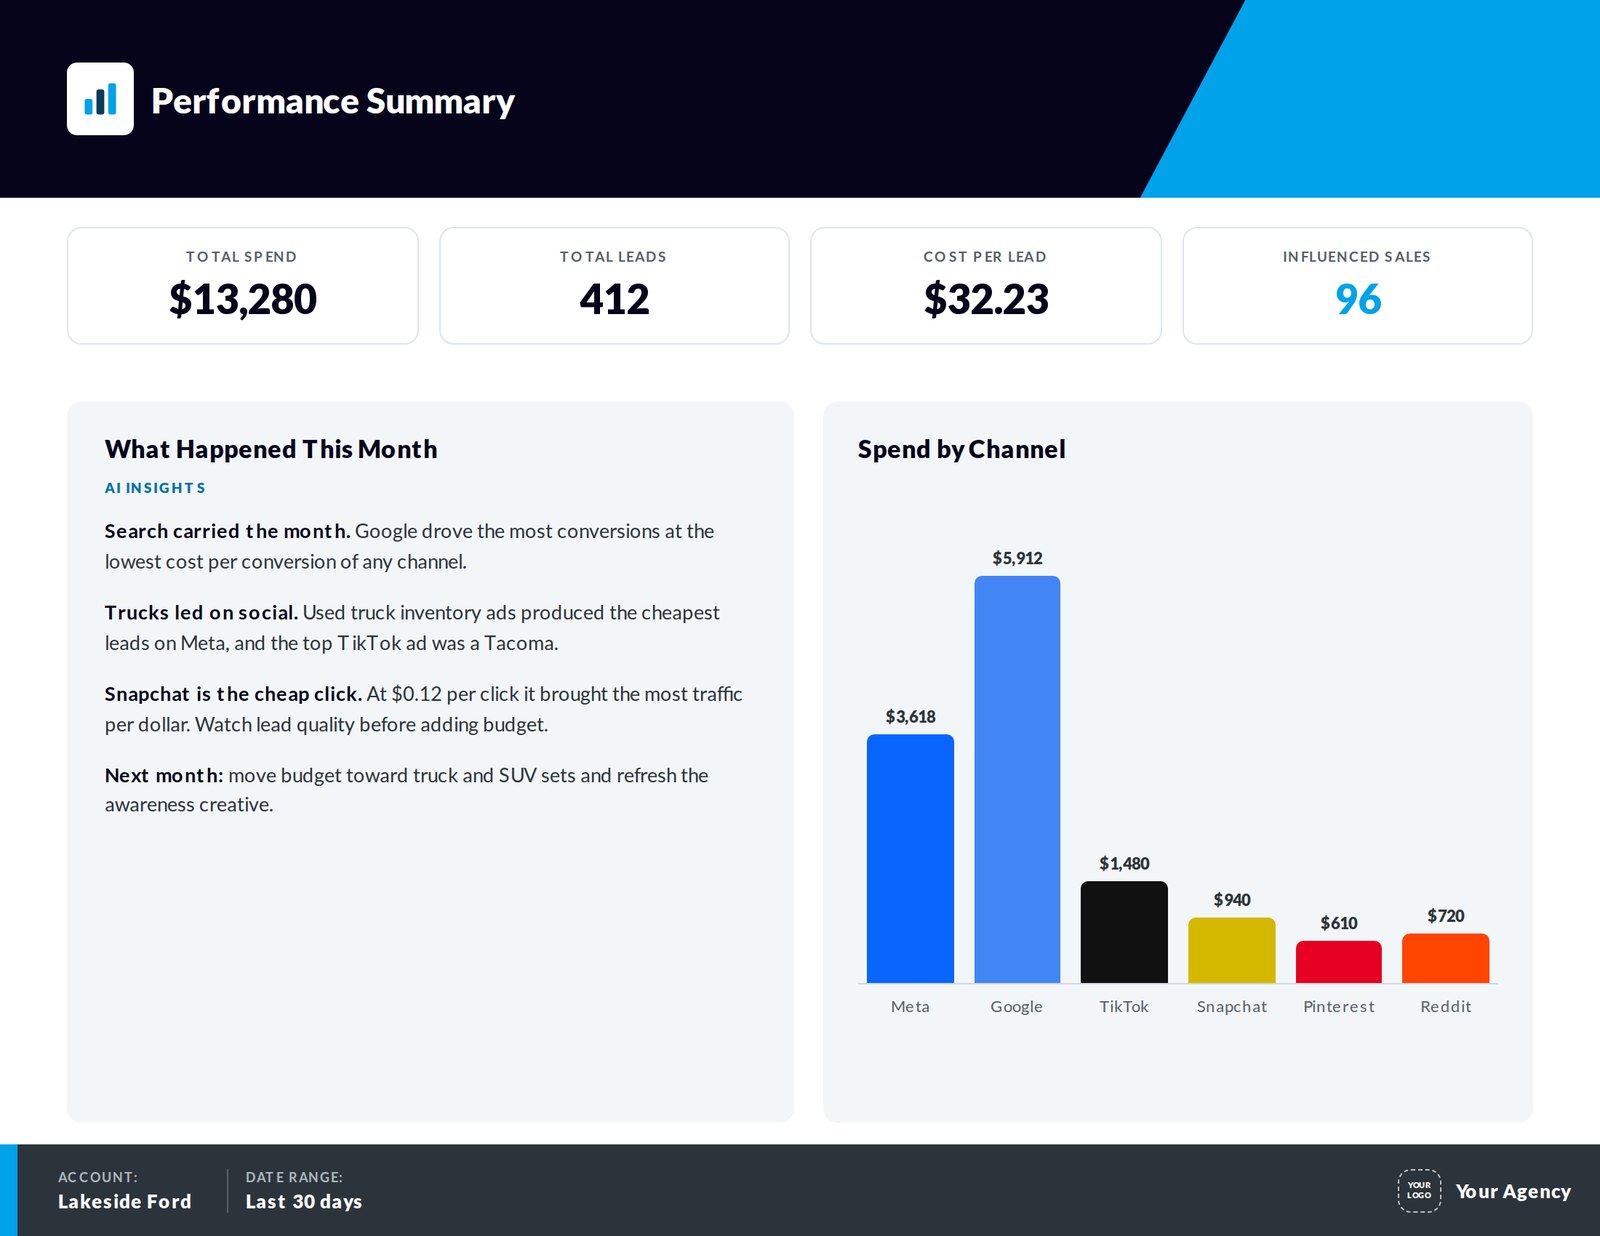Screen dimensions: 1600x1236
Task: Select the 96 influenced sales value
Action: point(1358,299)
